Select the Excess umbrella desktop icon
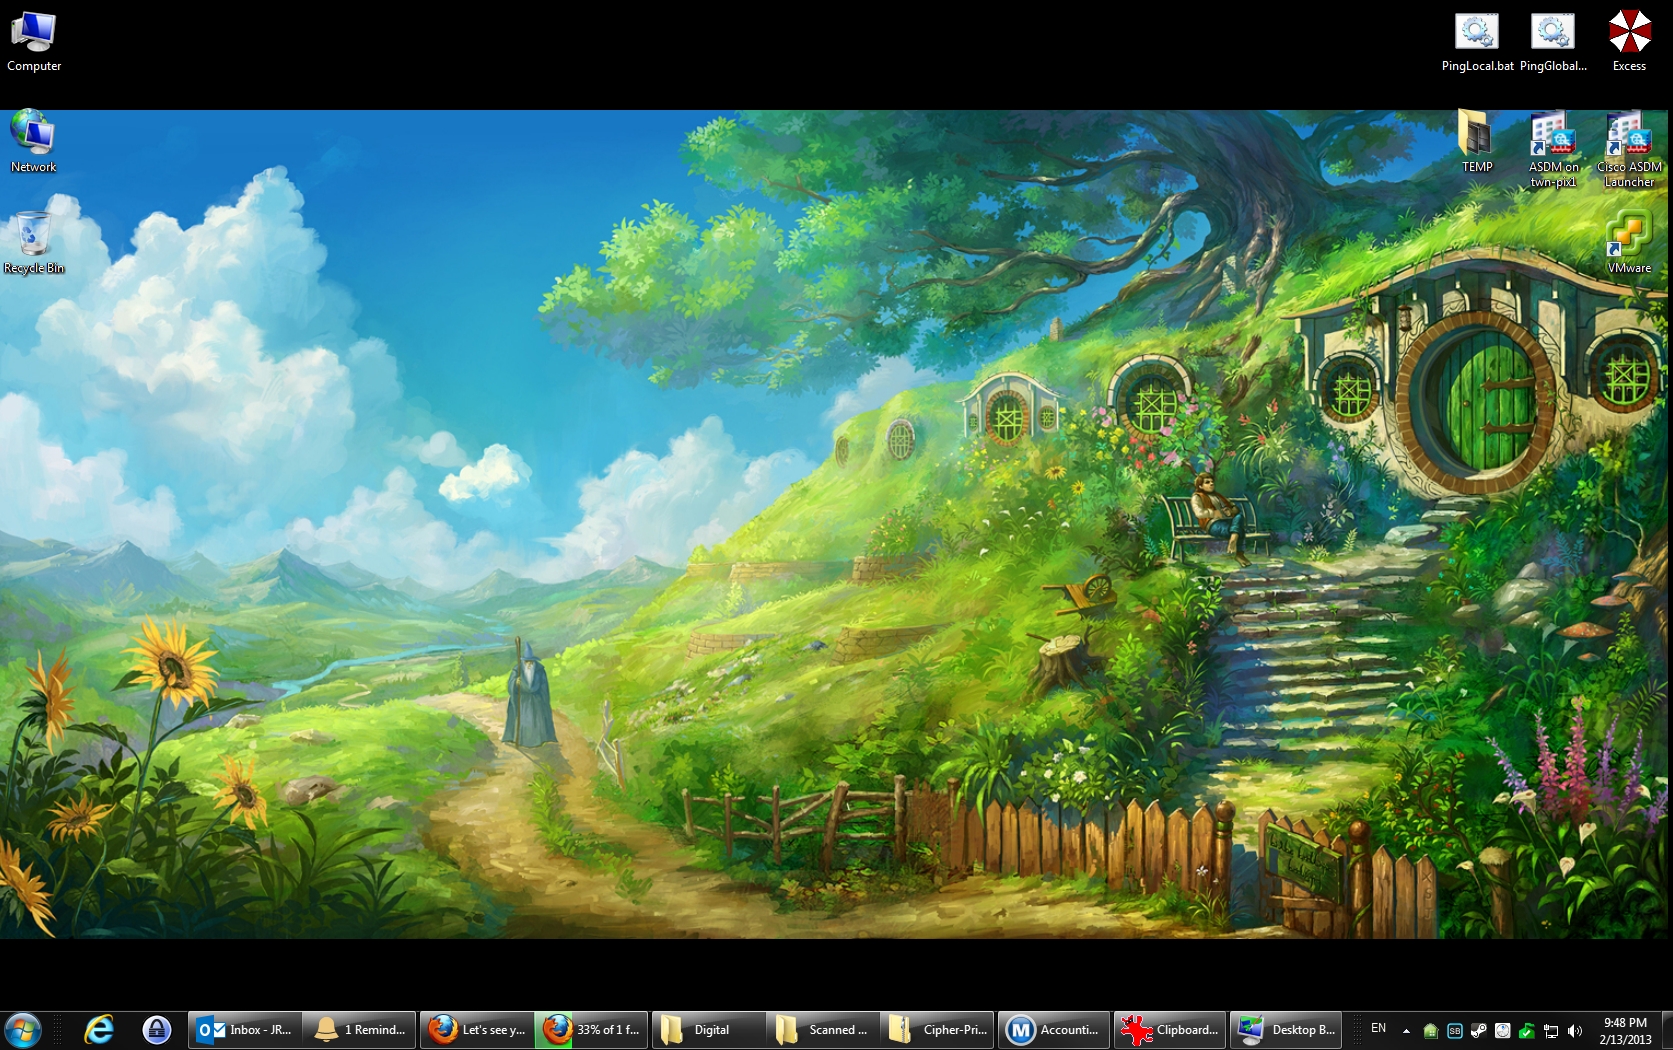The height and width of the screenshot is (1050, 1673). (x=1629, y=41)
